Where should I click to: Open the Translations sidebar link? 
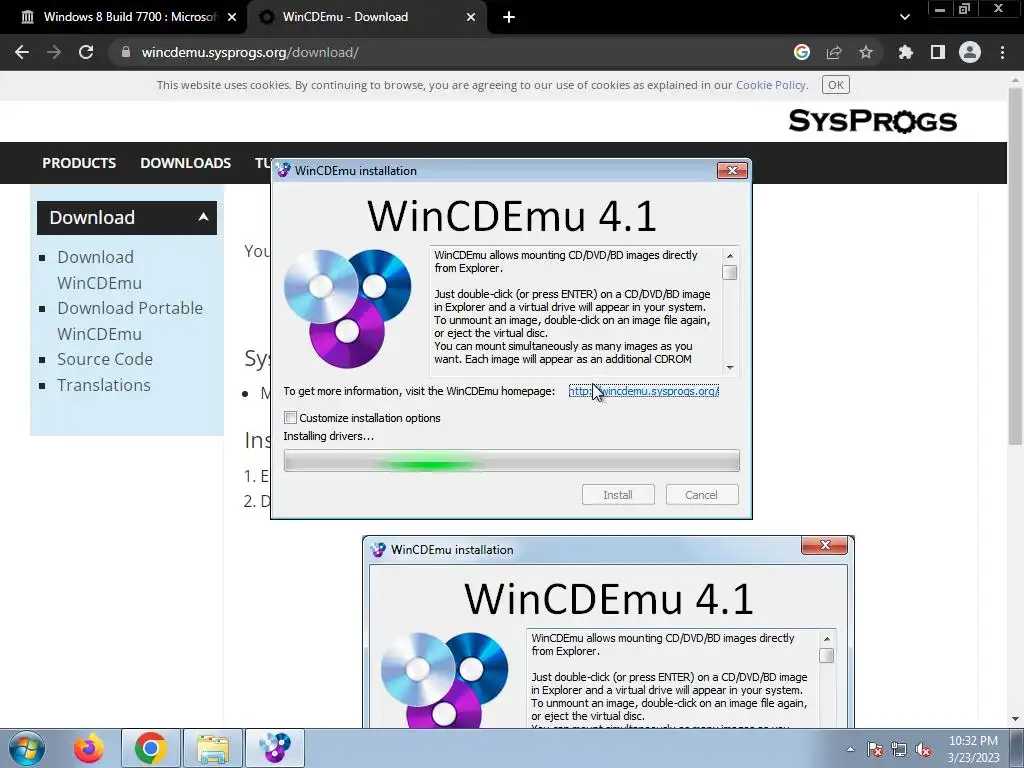[104, 385]
